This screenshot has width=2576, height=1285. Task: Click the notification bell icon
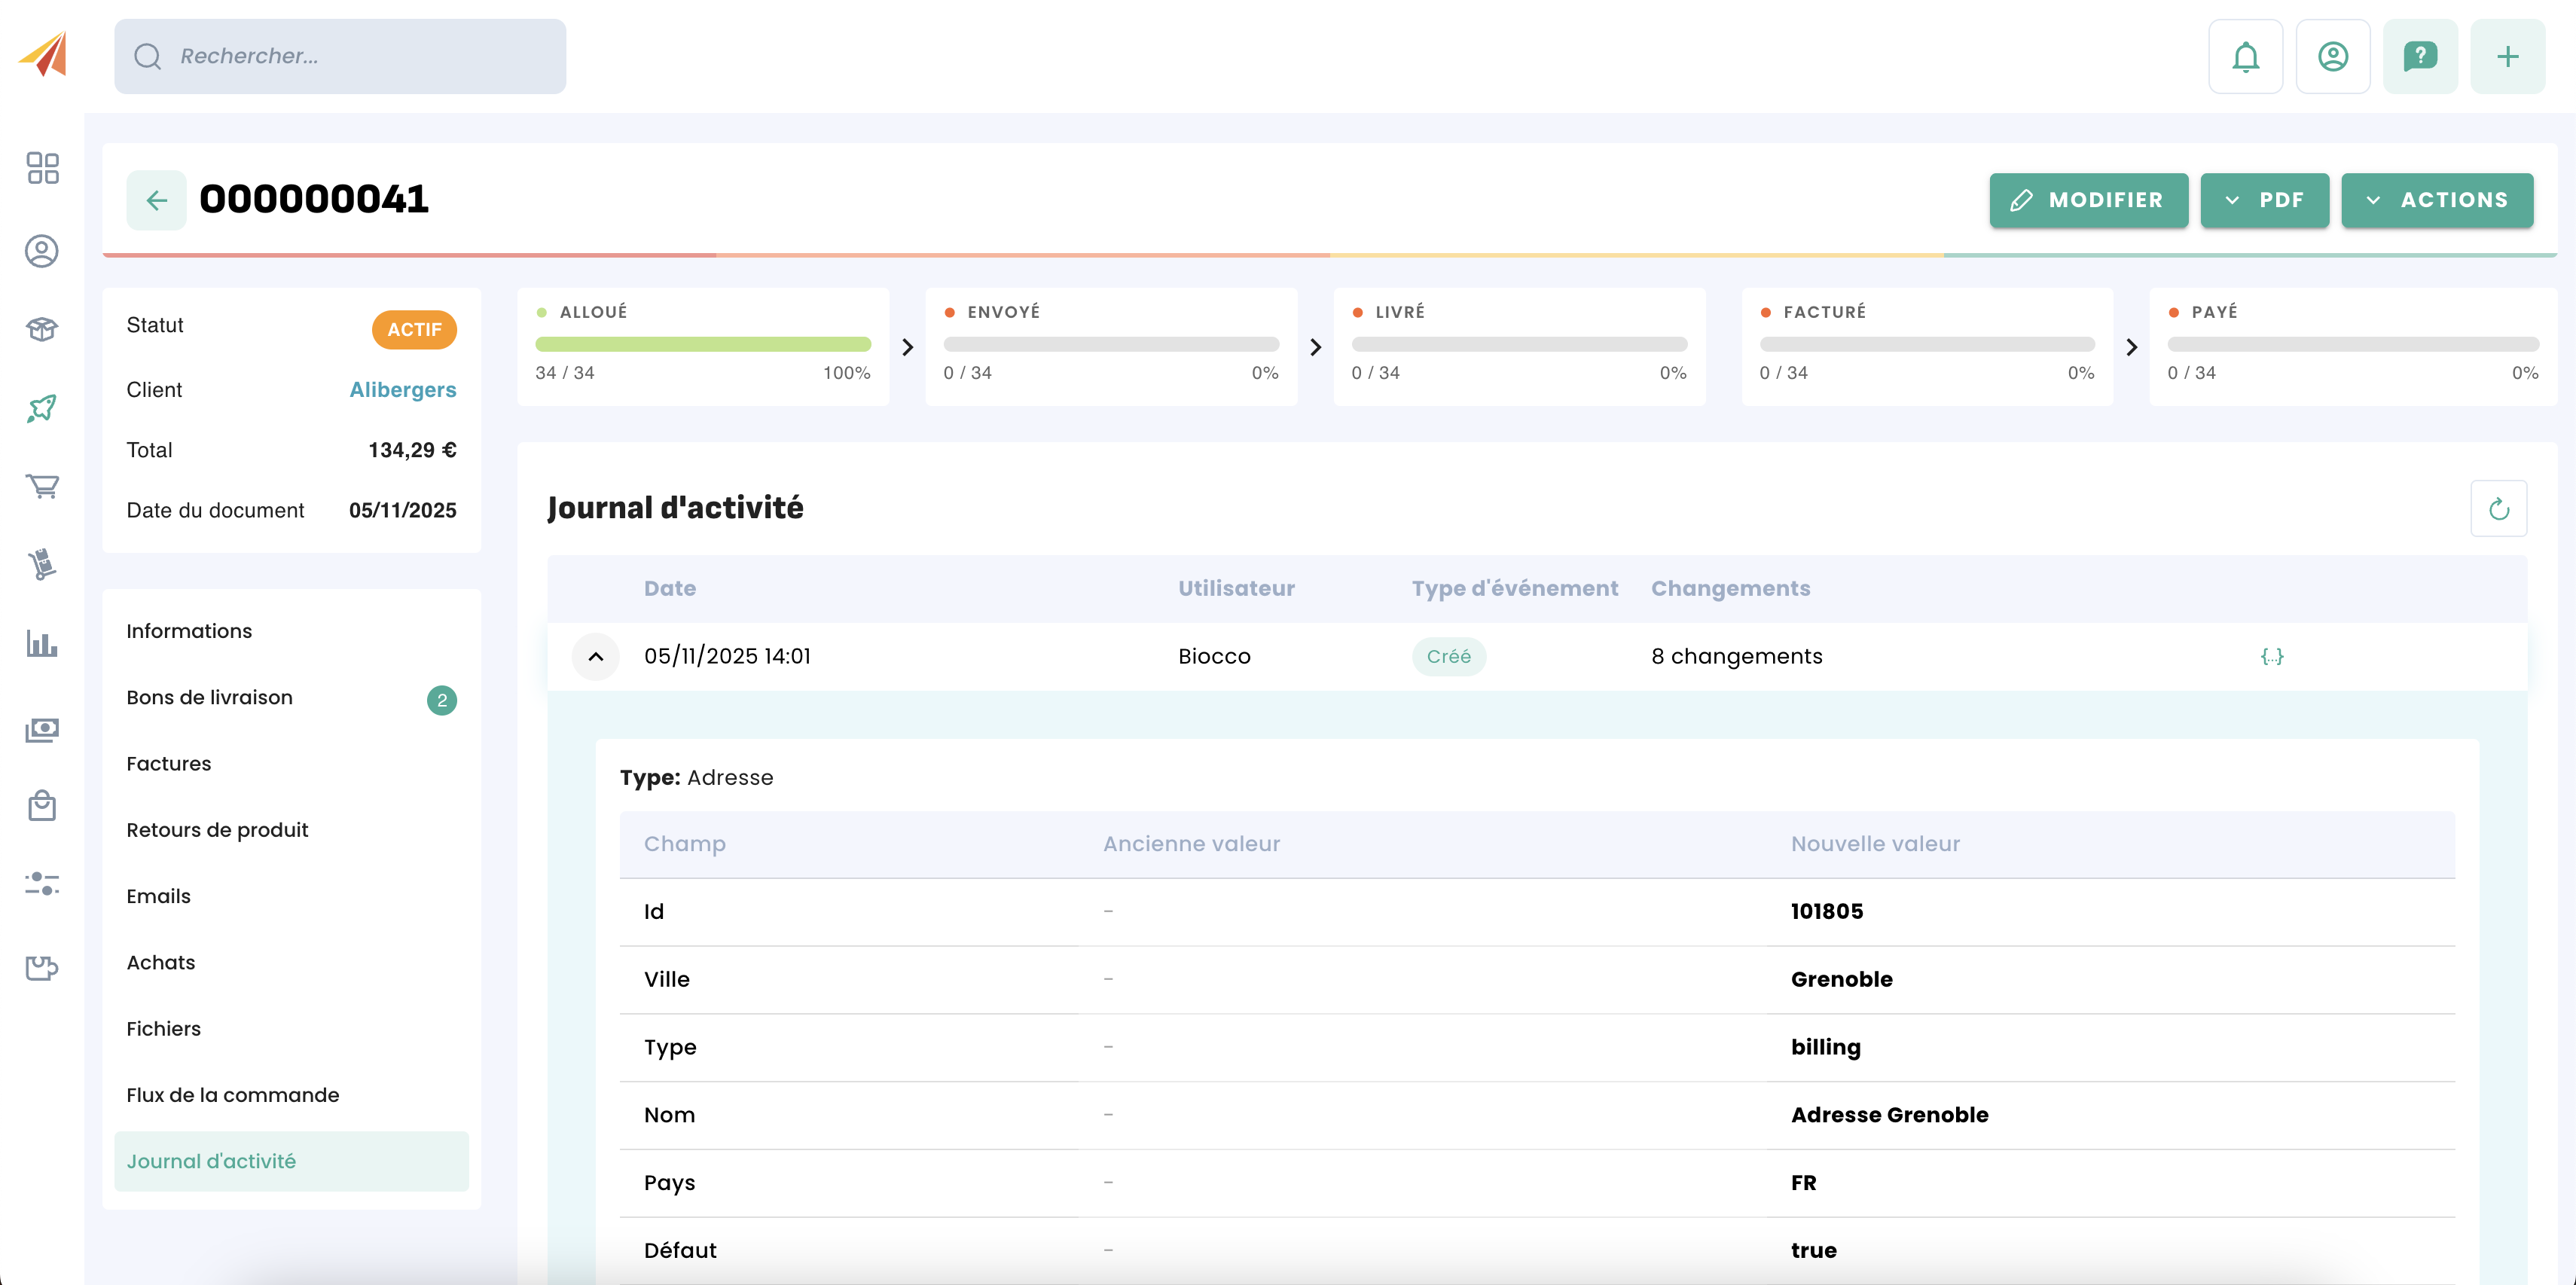[2245, 57]
